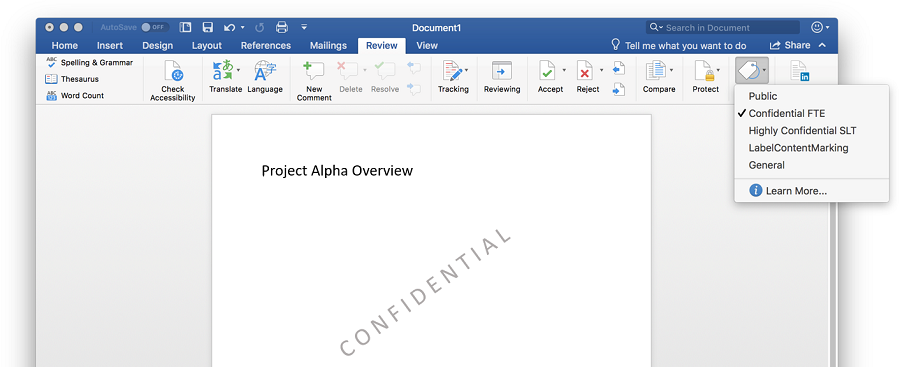Image resolution: width=900 pixels, height=367 pixels.
Task: Open the Customize Quick Access Toolbar arrow
Action: (304, 27)
